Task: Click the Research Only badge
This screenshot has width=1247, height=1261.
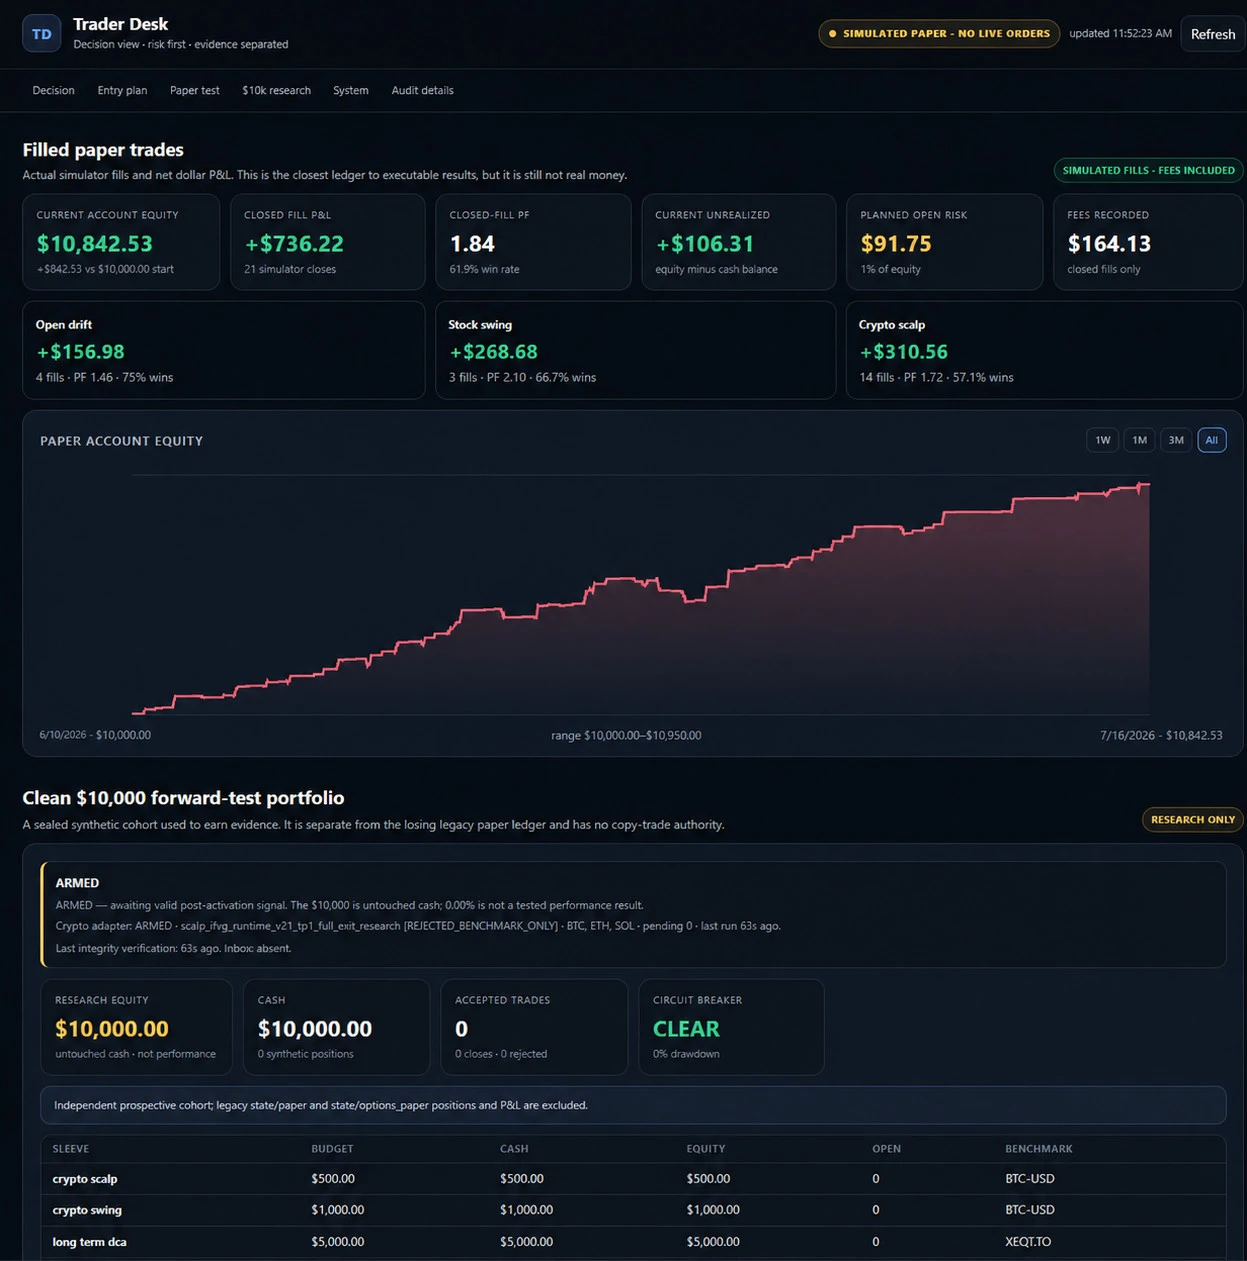Action: coord(1193,819)
